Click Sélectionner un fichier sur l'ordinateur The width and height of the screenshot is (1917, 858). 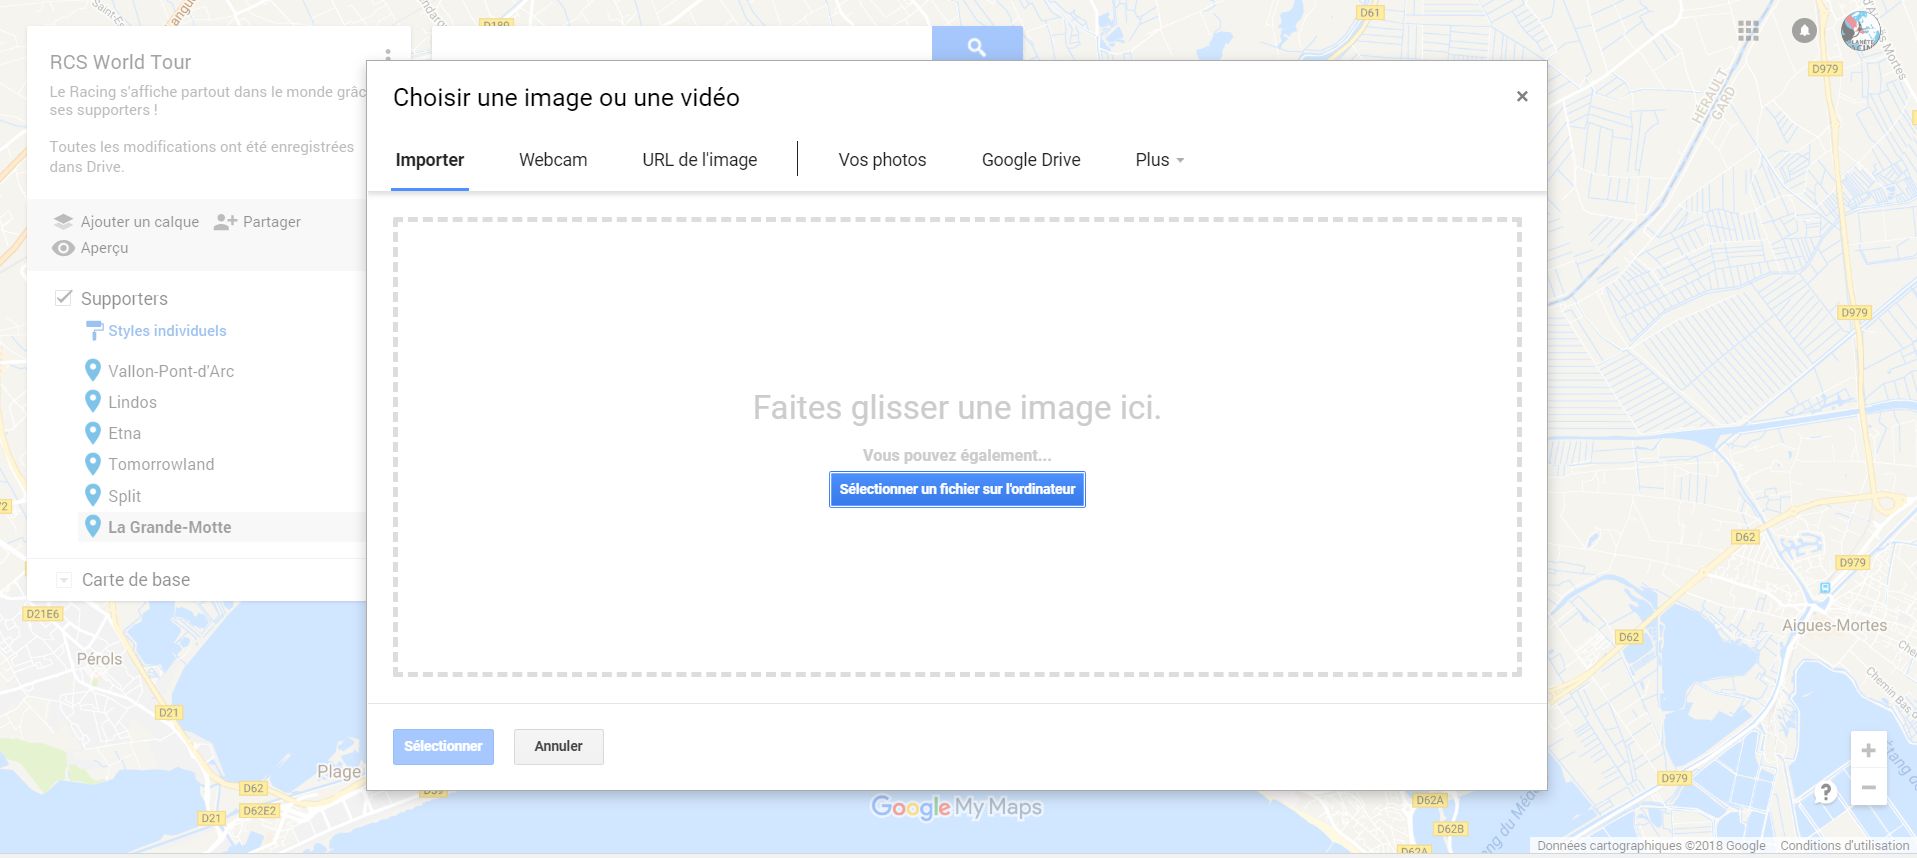coord(957,489)
